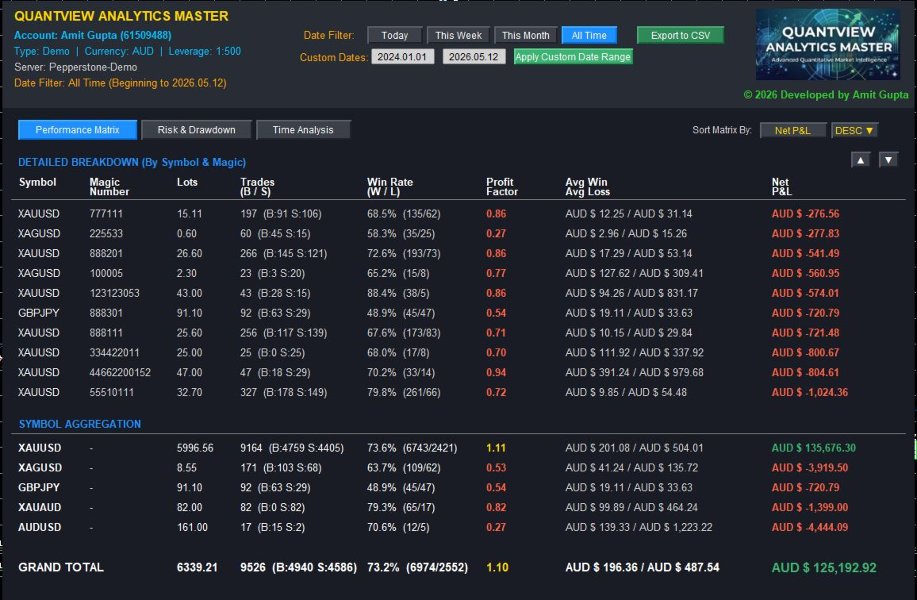Click magic number 888201
Image resolution: width=917 pixels, height=600 pixels.
[106, 254]
